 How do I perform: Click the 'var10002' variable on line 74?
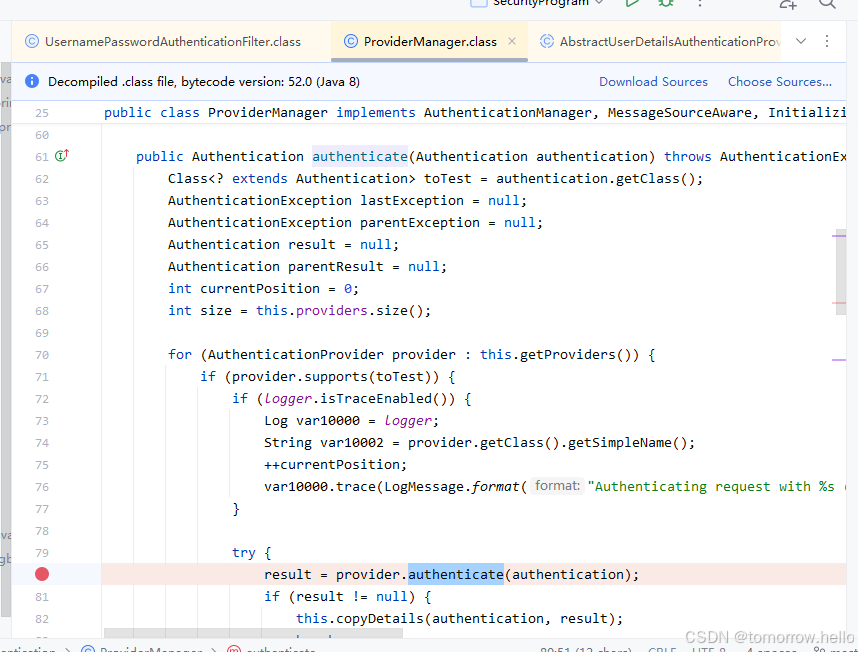pos(351,443)
